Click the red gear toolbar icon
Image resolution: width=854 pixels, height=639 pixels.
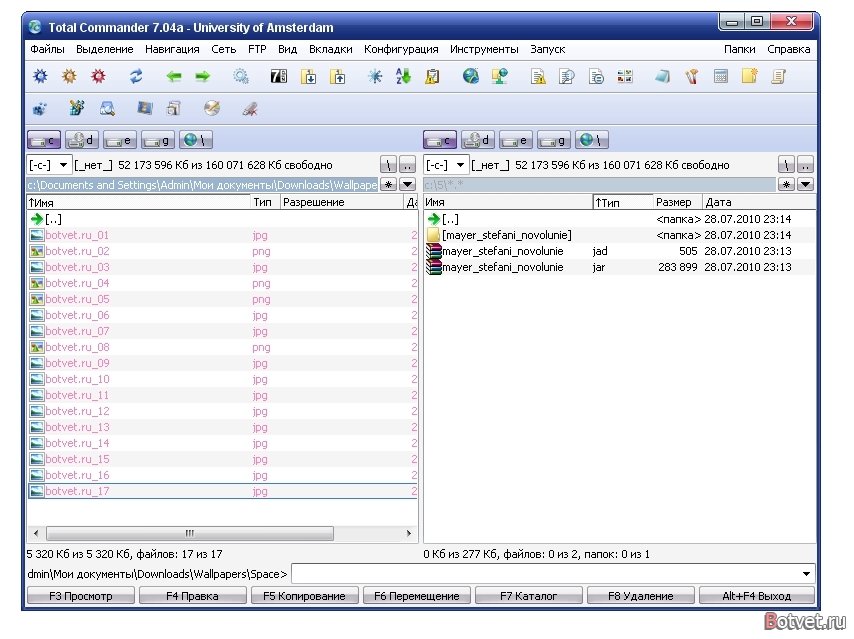98,76
